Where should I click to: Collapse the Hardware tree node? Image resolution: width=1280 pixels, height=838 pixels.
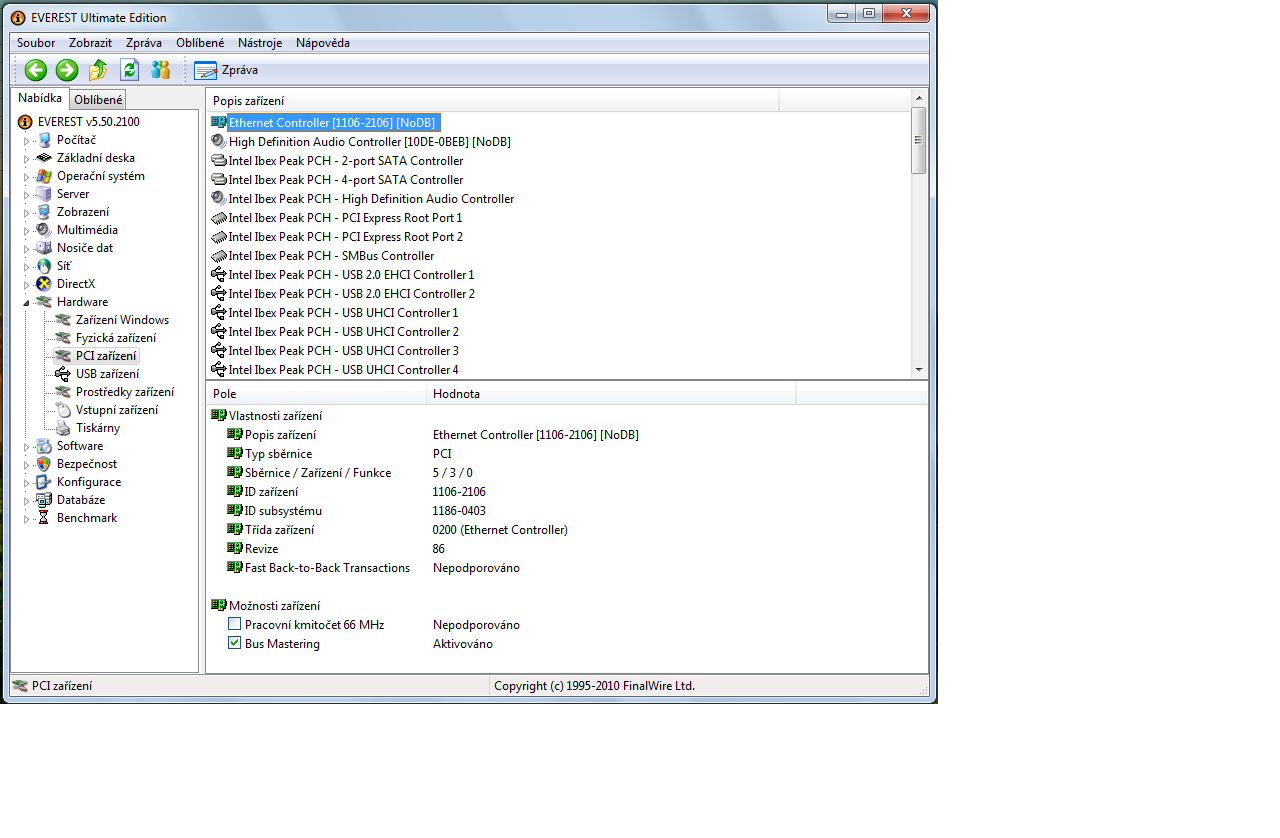[x=27, y=302]
